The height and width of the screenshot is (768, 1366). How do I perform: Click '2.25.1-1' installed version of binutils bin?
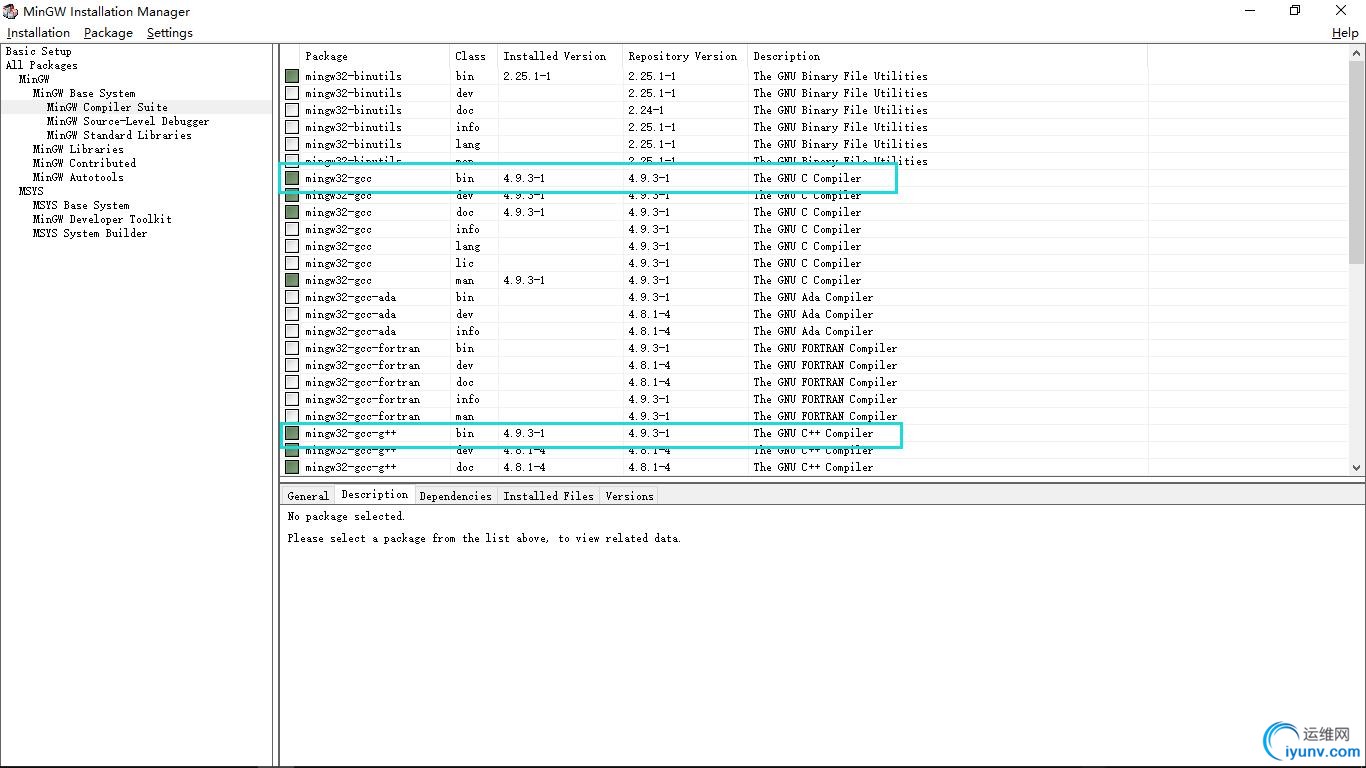pos(527,76)
